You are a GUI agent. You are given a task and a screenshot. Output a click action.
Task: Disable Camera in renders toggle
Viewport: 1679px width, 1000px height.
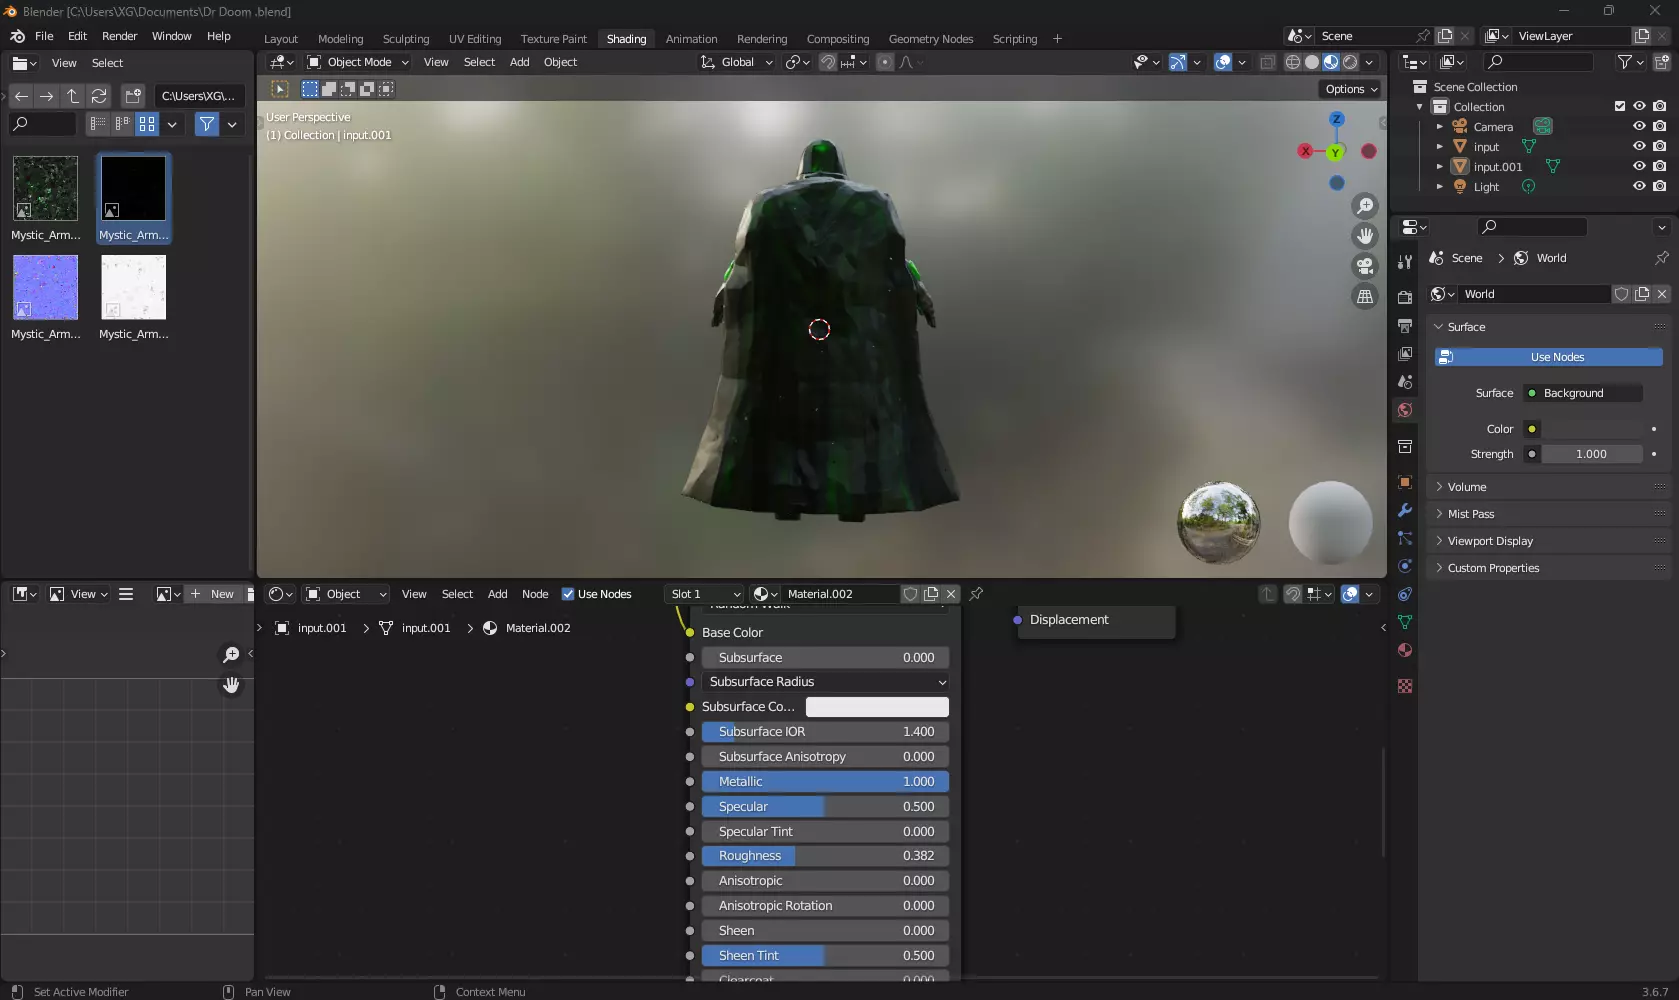(x=1660, y=127)
